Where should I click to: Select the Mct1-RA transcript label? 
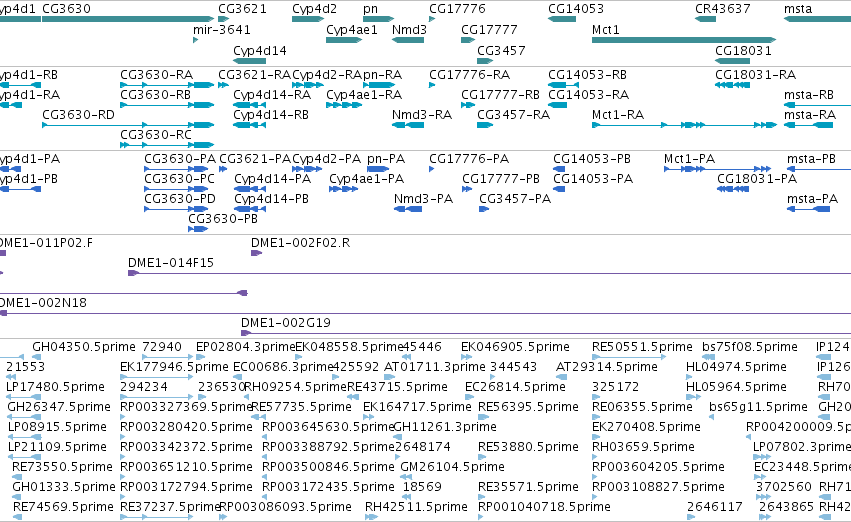618,114
